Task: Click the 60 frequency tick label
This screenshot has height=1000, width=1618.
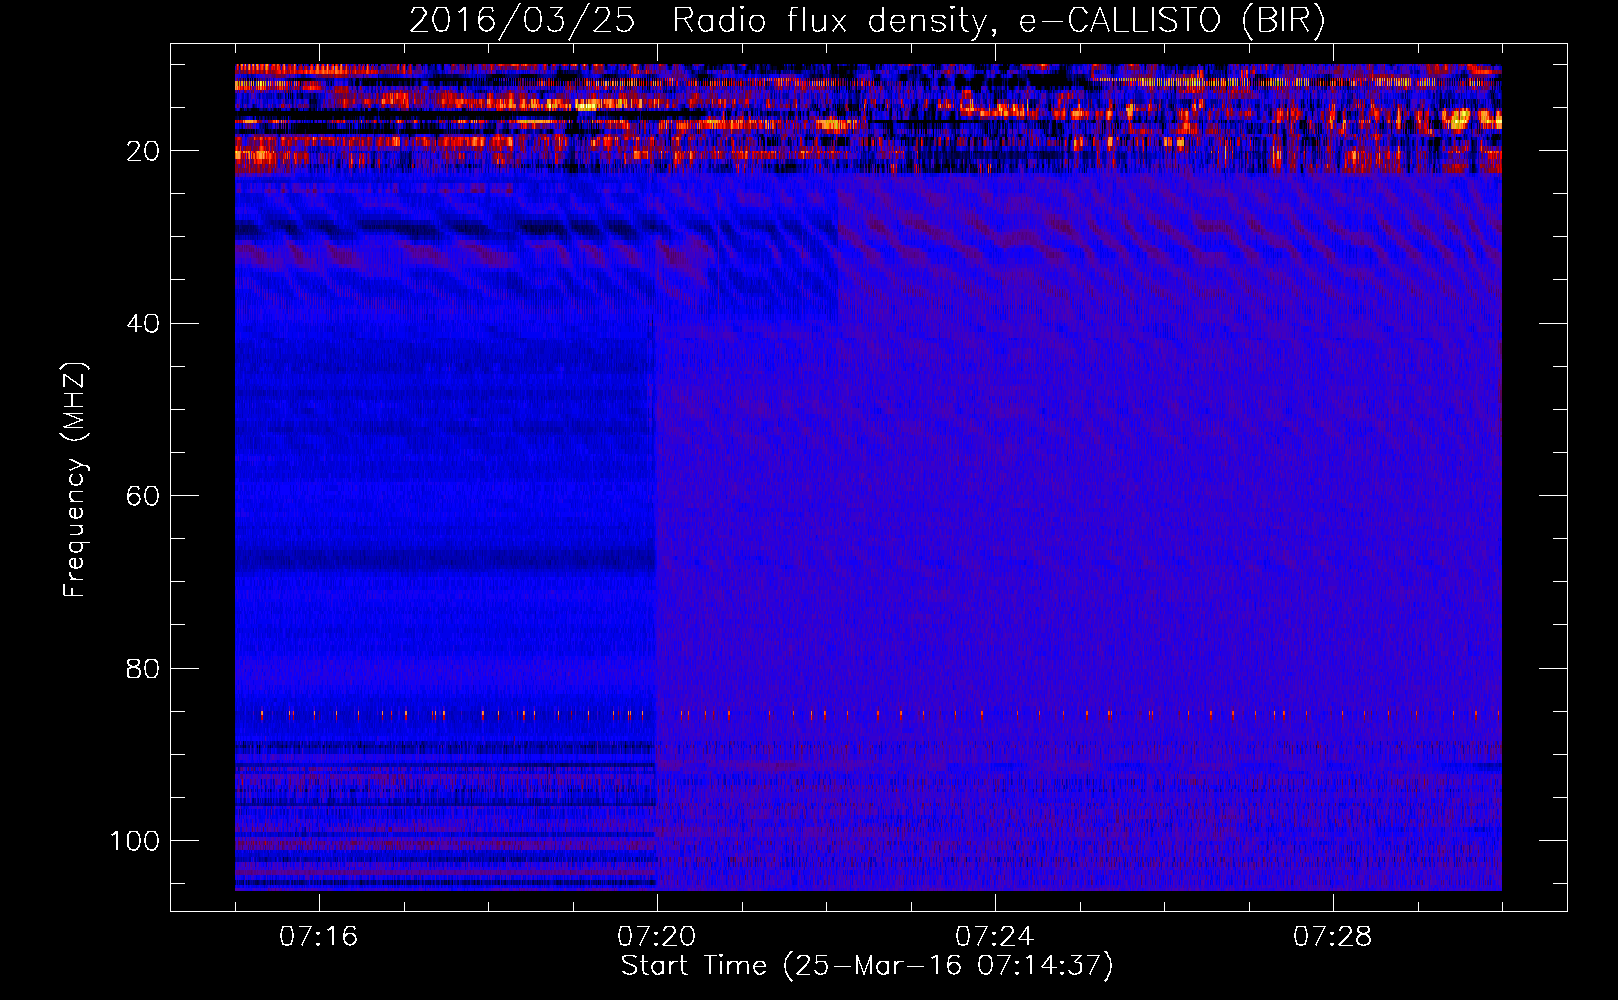Action: (x=143, y=496)
